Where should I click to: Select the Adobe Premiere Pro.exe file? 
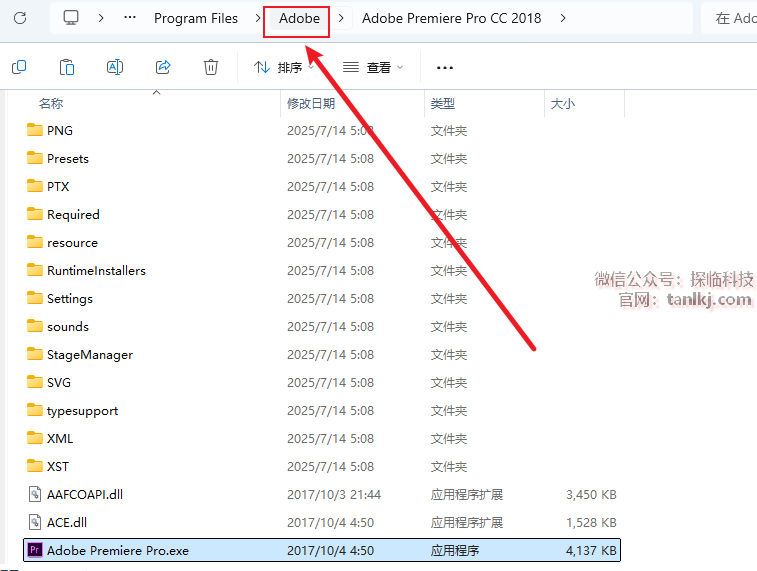tap(117, 550)
